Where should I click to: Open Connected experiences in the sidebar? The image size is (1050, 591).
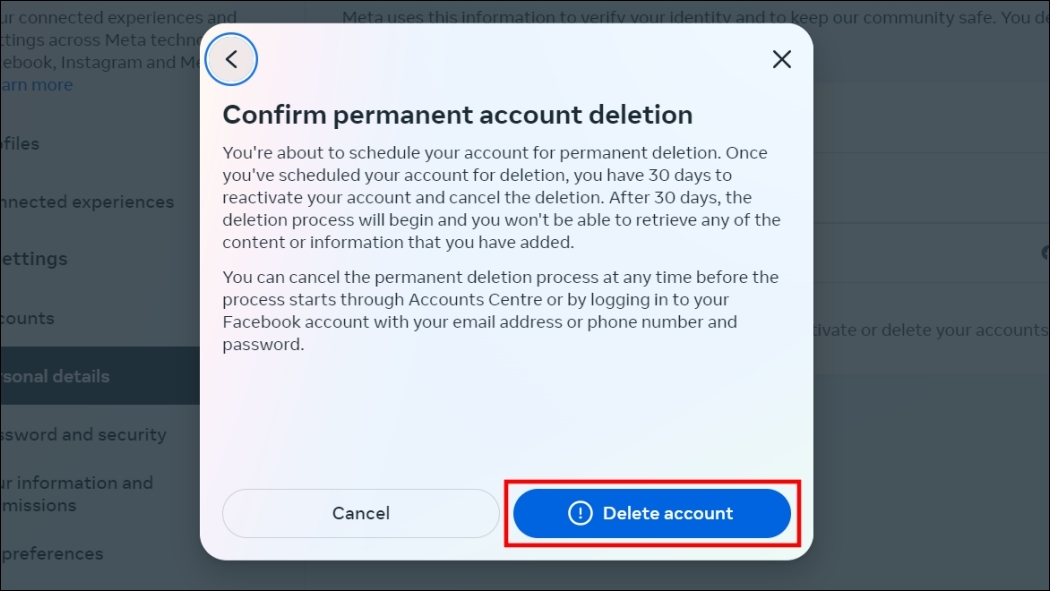[x=87, y=201]
